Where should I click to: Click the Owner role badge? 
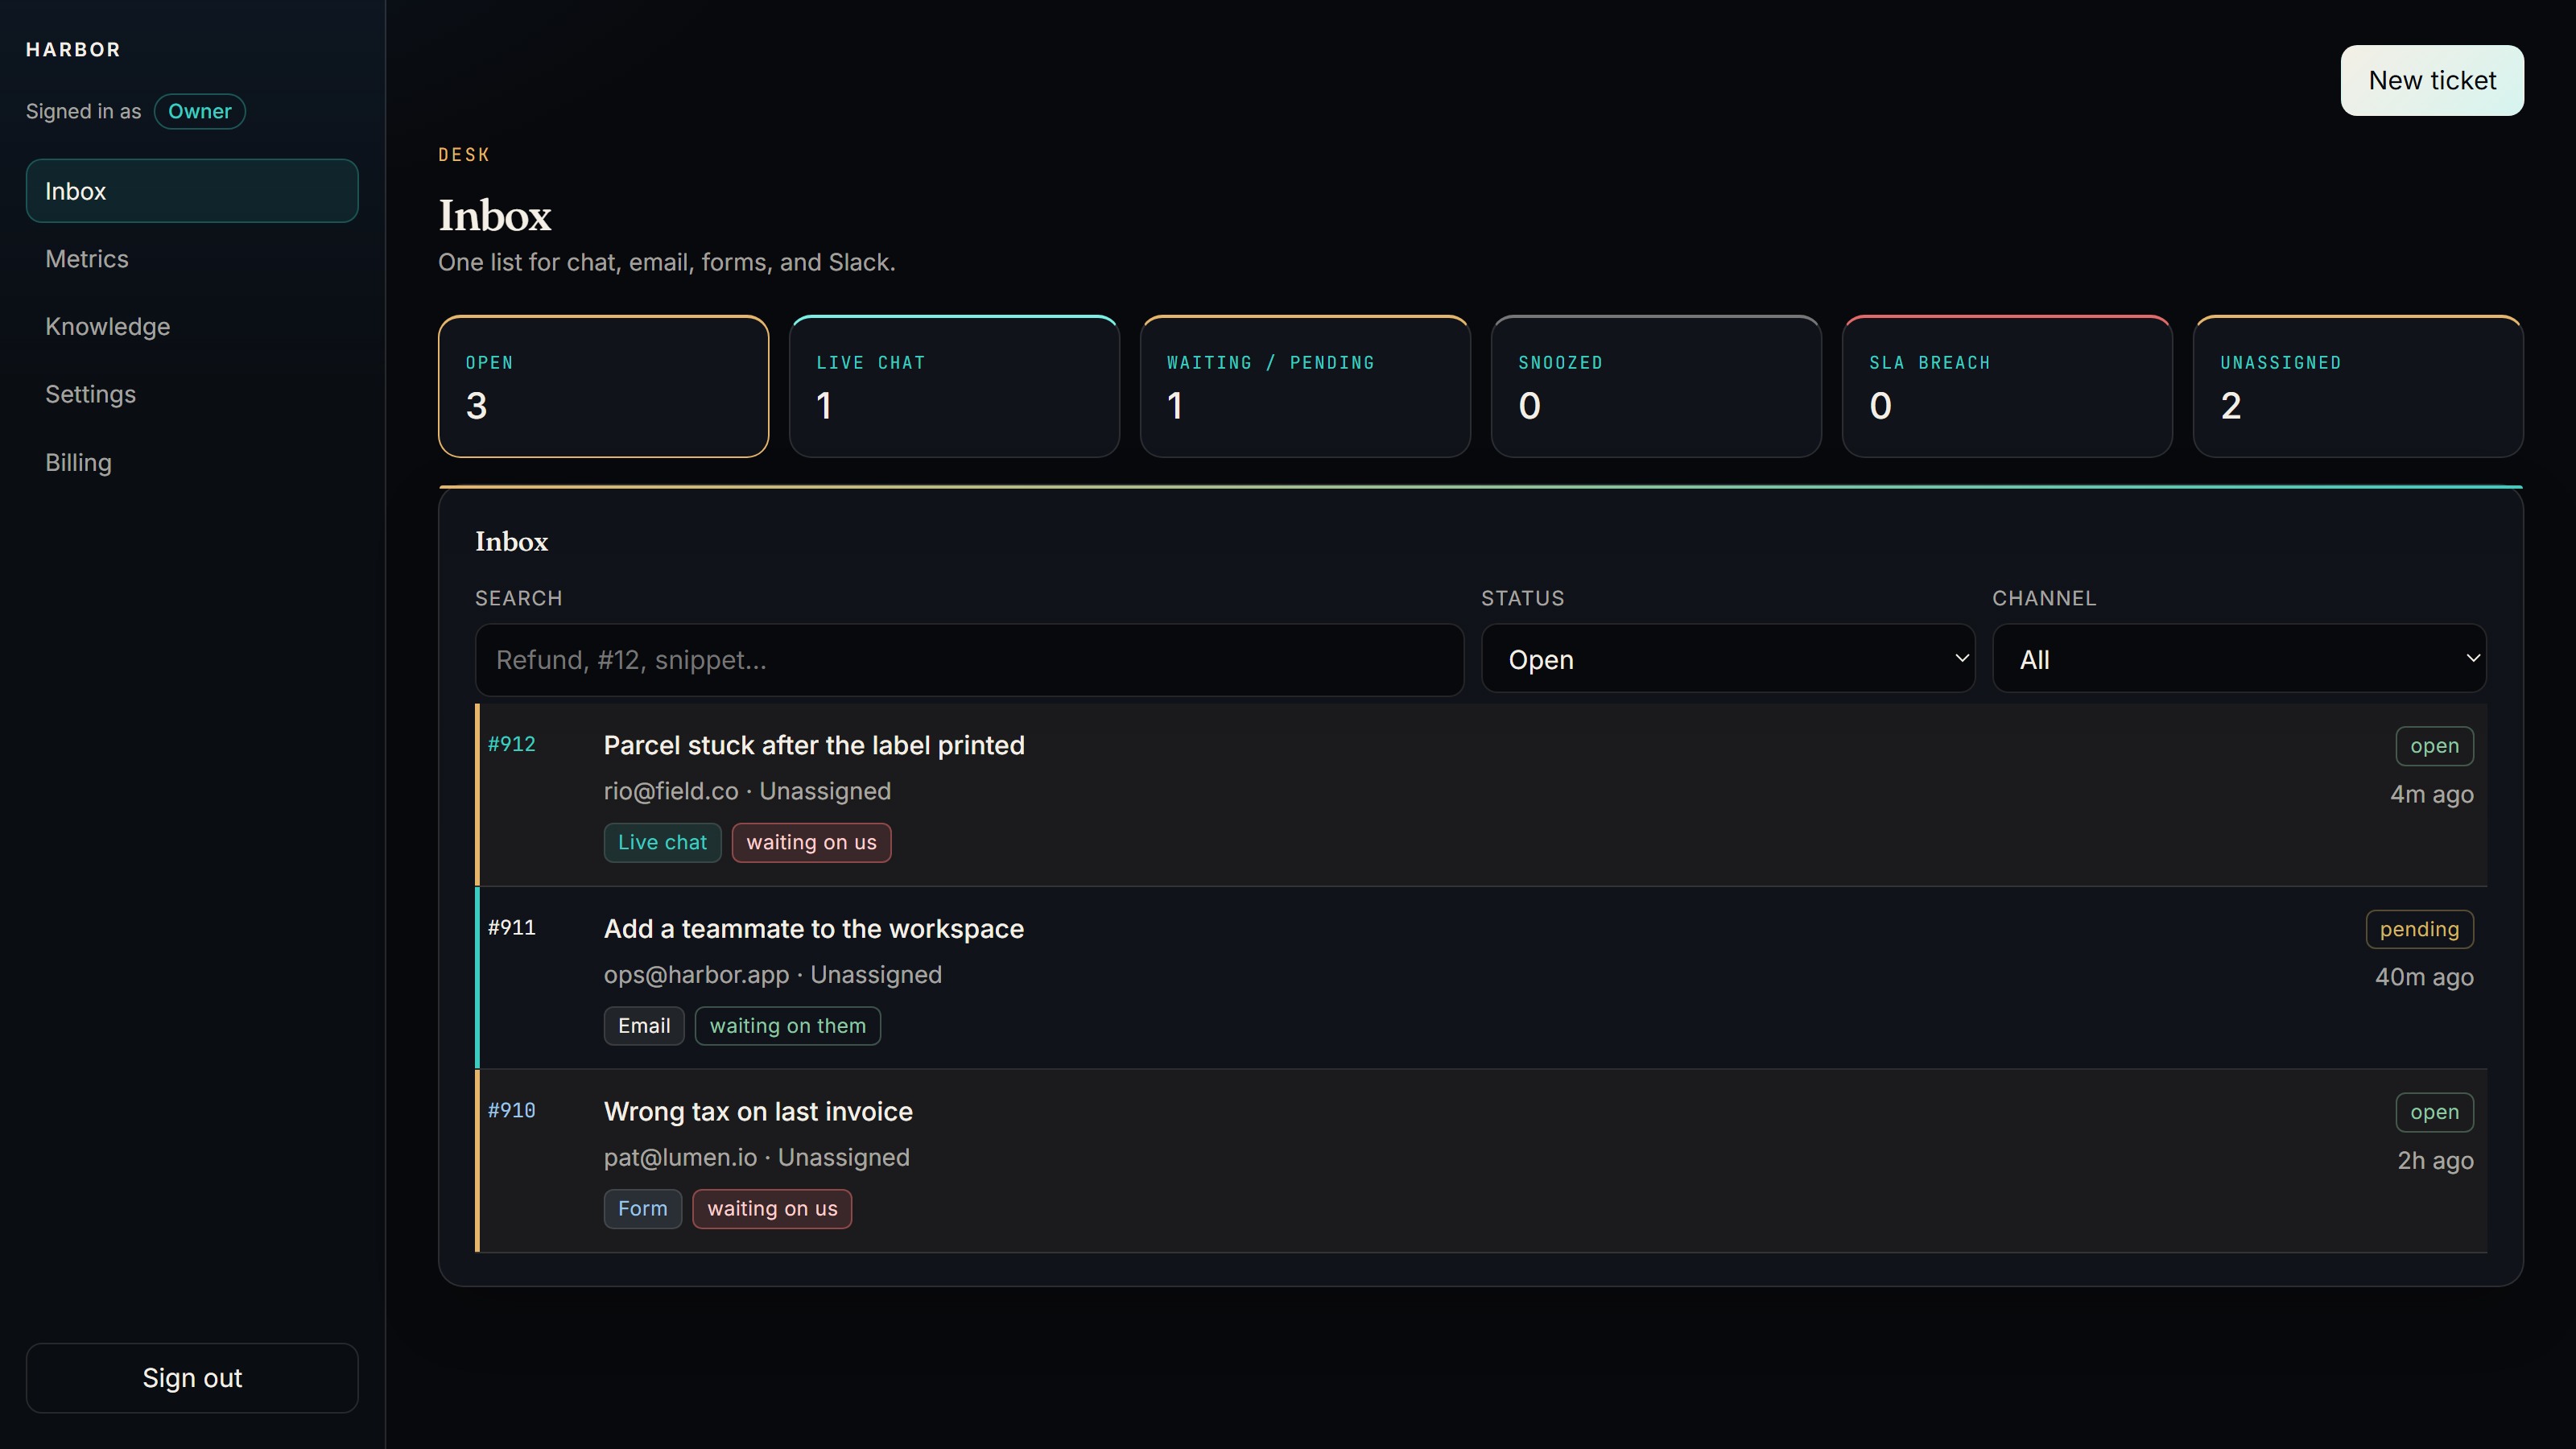pyautogui.click(x=199, y=111)
